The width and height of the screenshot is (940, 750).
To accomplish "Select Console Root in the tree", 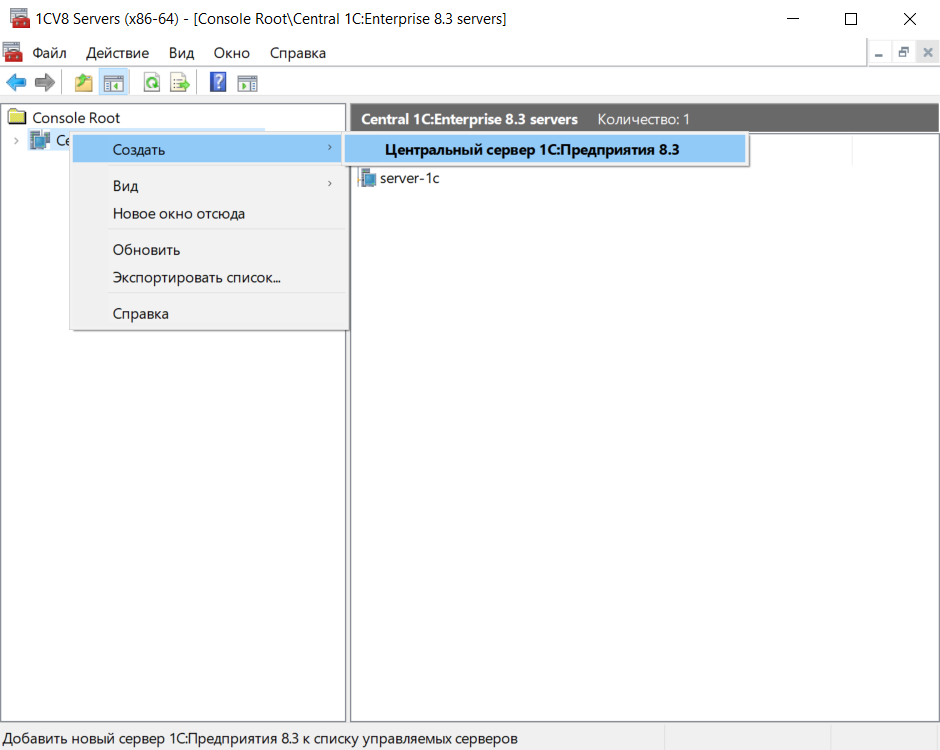I will click(x=76, y=118).
